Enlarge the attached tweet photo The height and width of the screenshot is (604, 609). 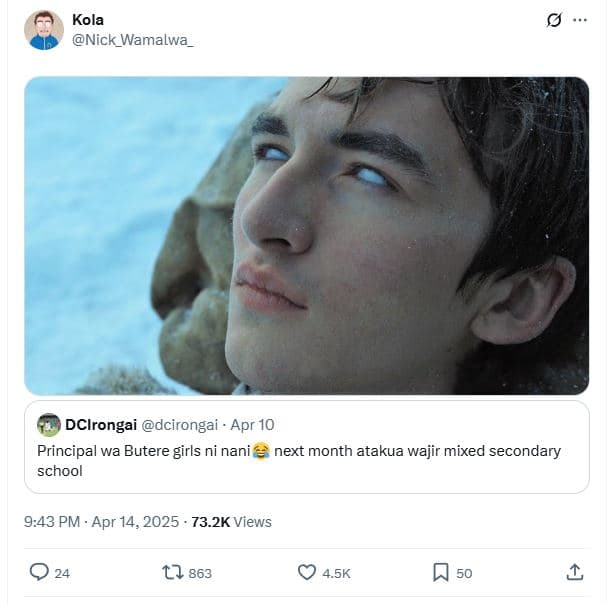point(306,236)
